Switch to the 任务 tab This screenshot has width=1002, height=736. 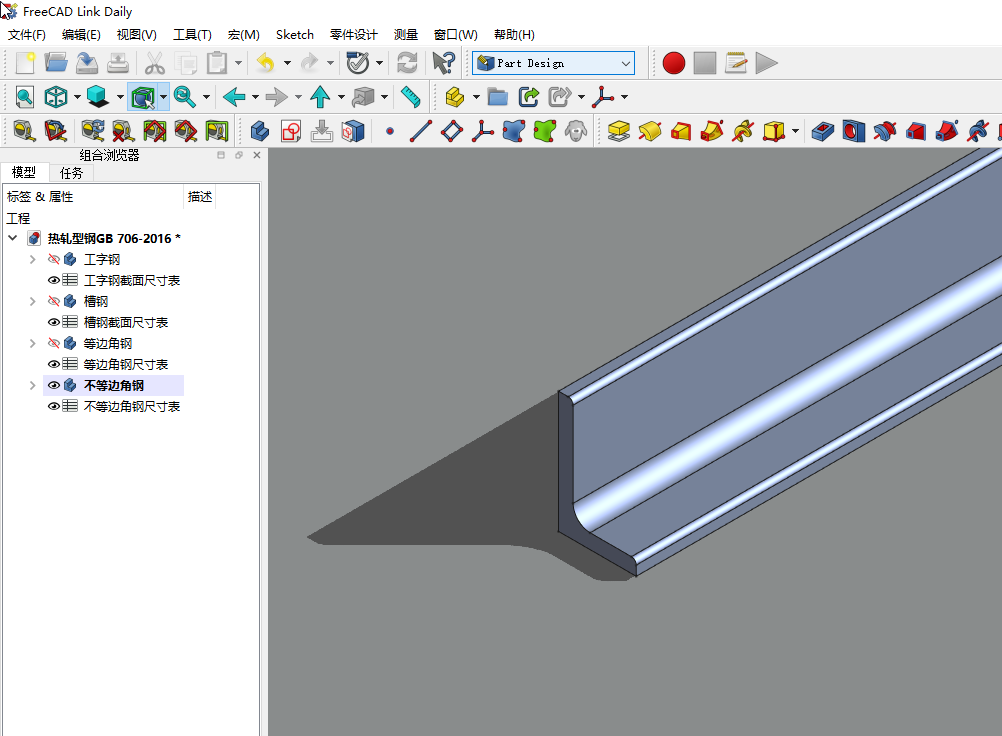(x=72, y=173)
